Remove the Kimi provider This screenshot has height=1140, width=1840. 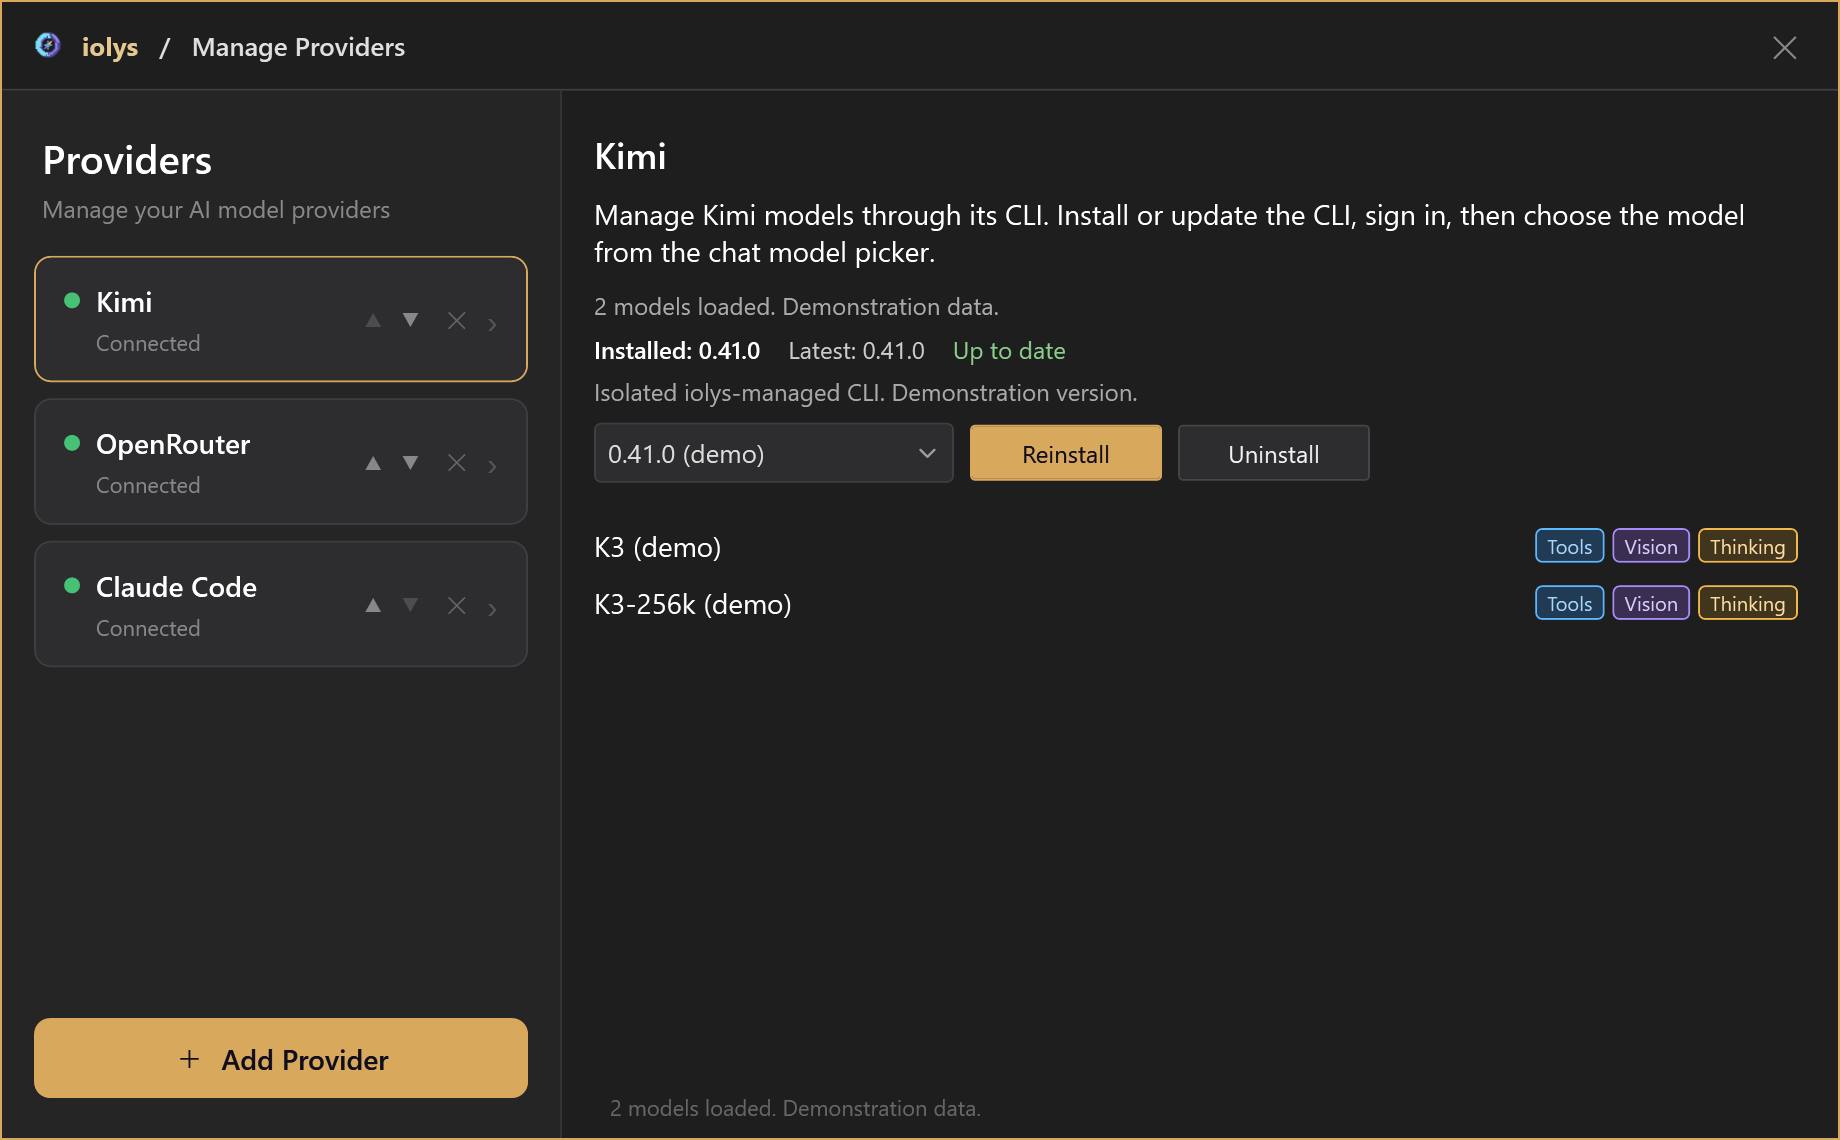[x=457, y=320]
